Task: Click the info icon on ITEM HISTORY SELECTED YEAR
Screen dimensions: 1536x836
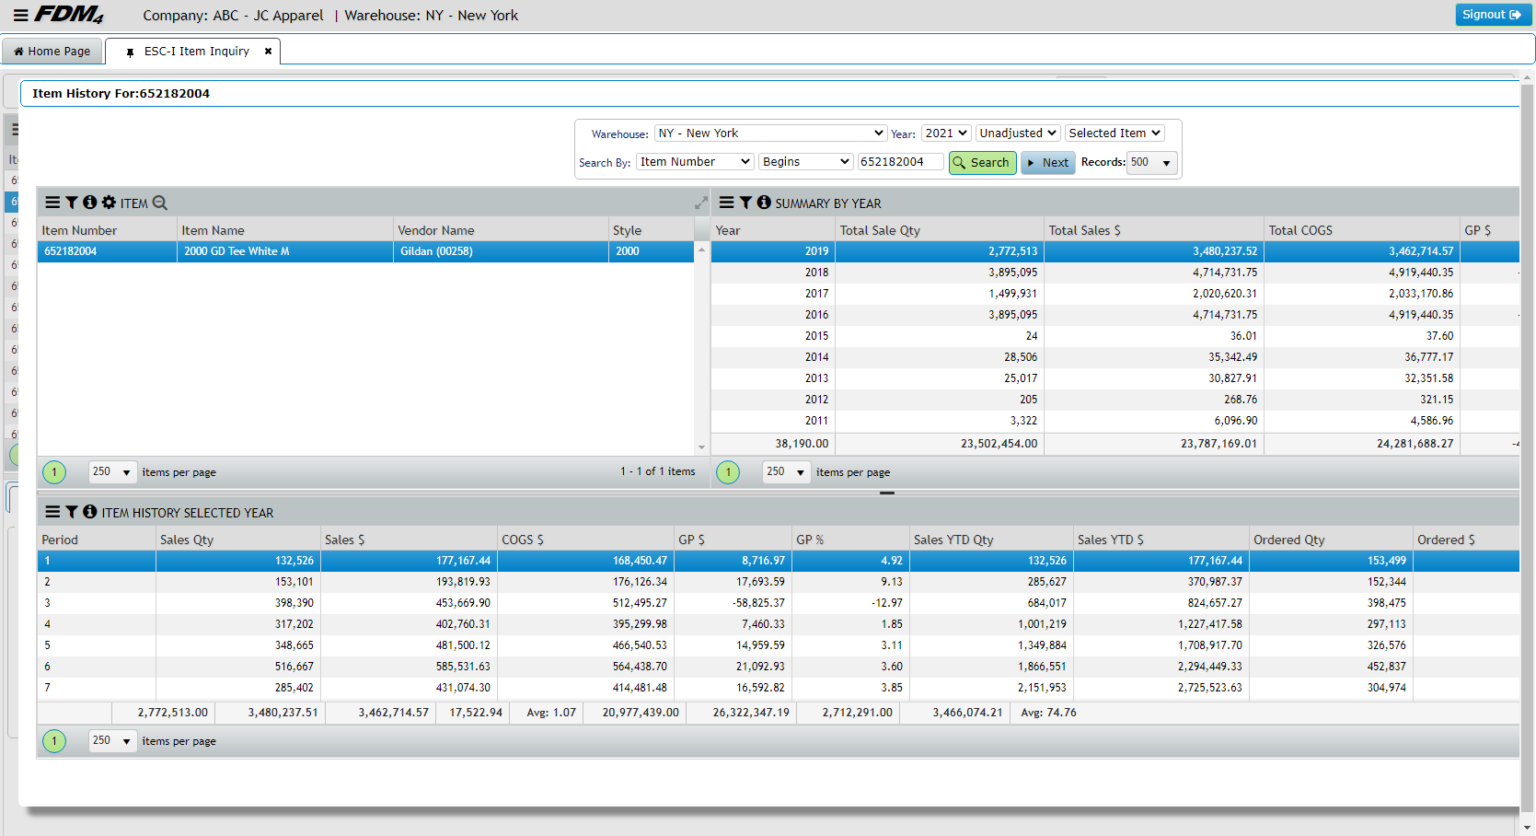Action: [89, 511]
